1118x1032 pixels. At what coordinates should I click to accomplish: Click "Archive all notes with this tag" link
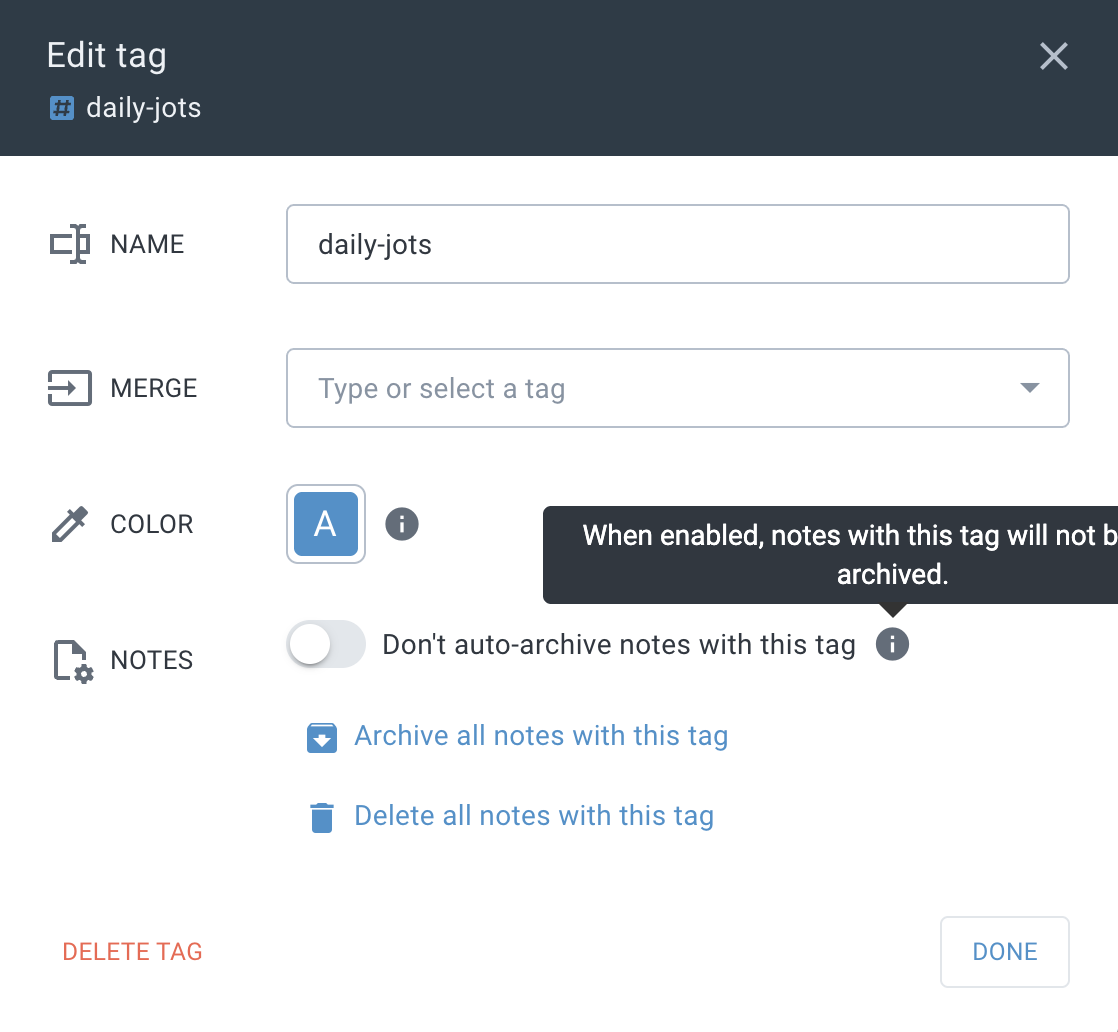541,736
